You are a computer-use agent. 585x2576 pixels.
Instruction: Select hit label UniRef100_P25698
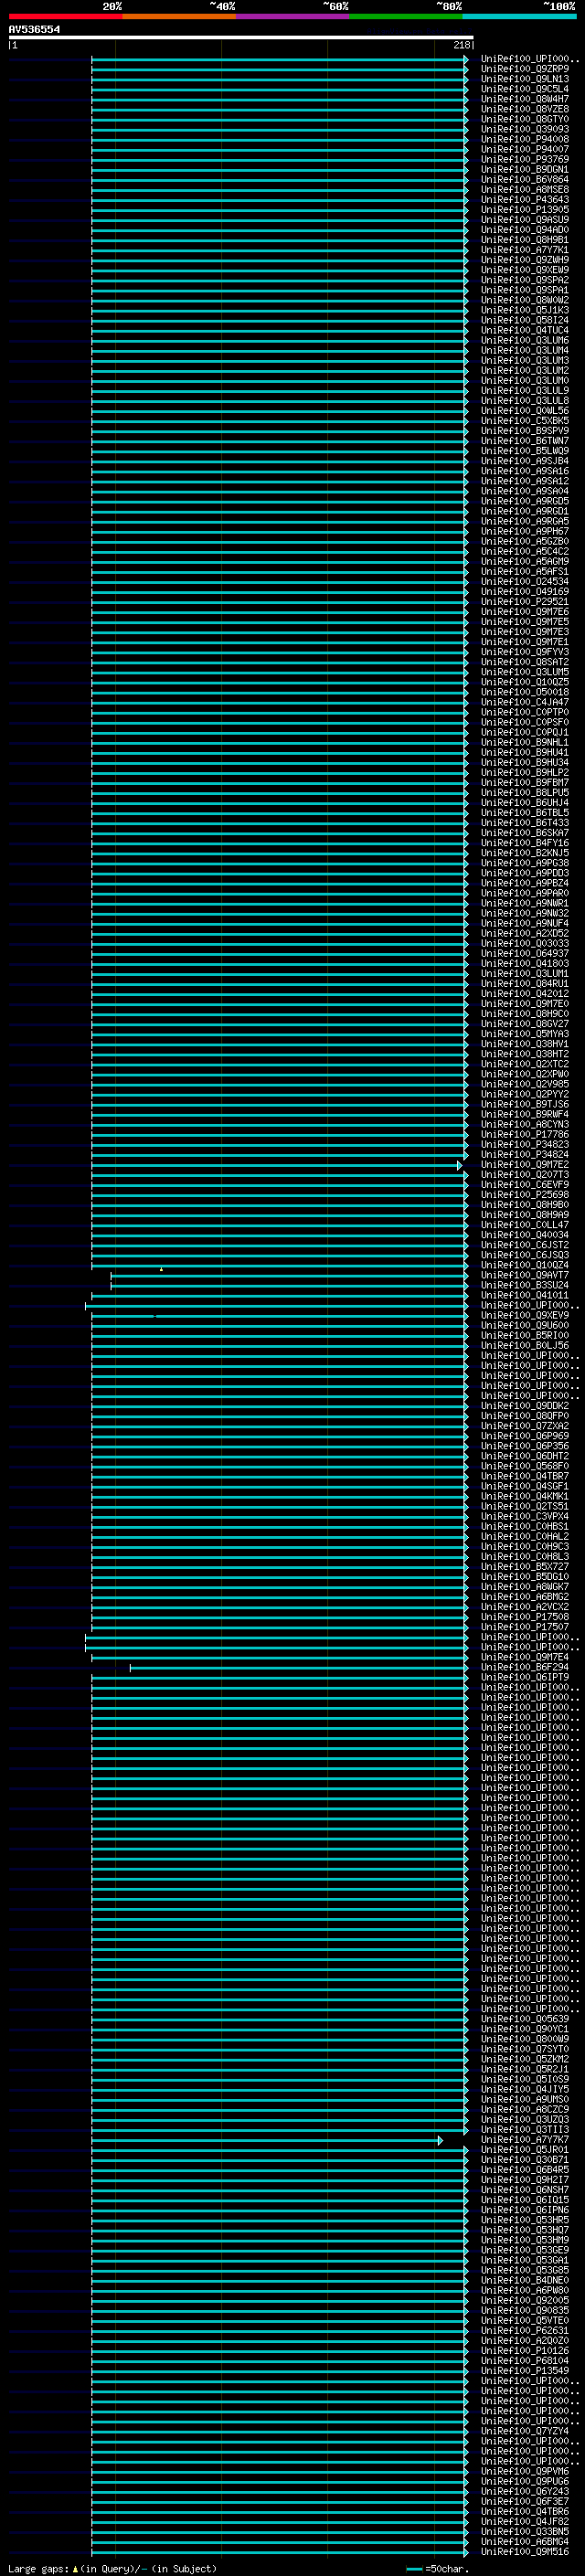click(x=525, y=1194)
